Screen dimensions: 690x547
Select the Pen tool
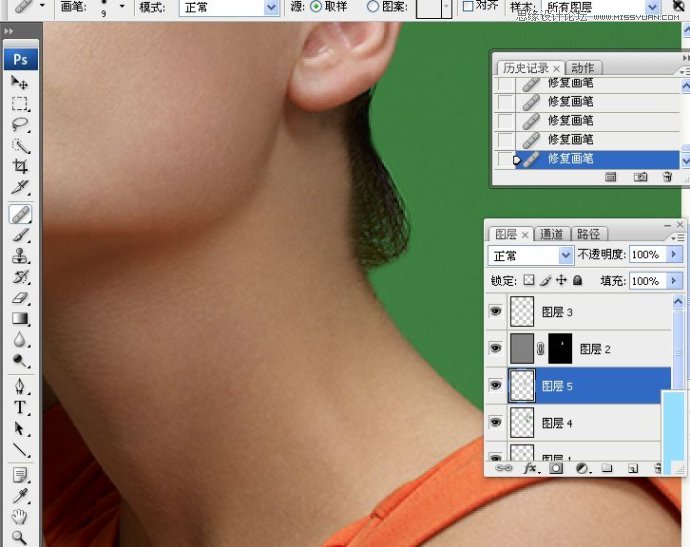click(x=20, y=386)
